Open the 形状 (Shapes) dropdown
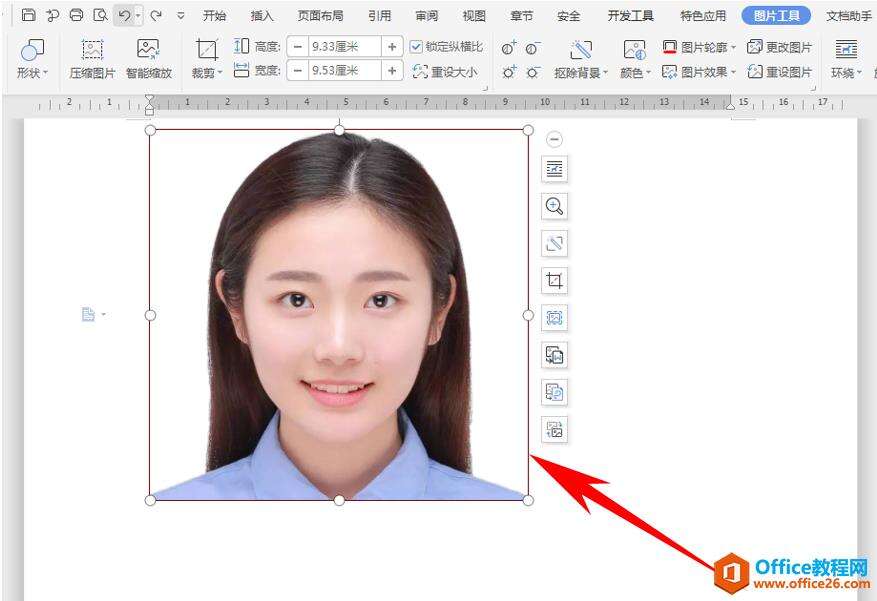877x601 pixels. [32, 59]
